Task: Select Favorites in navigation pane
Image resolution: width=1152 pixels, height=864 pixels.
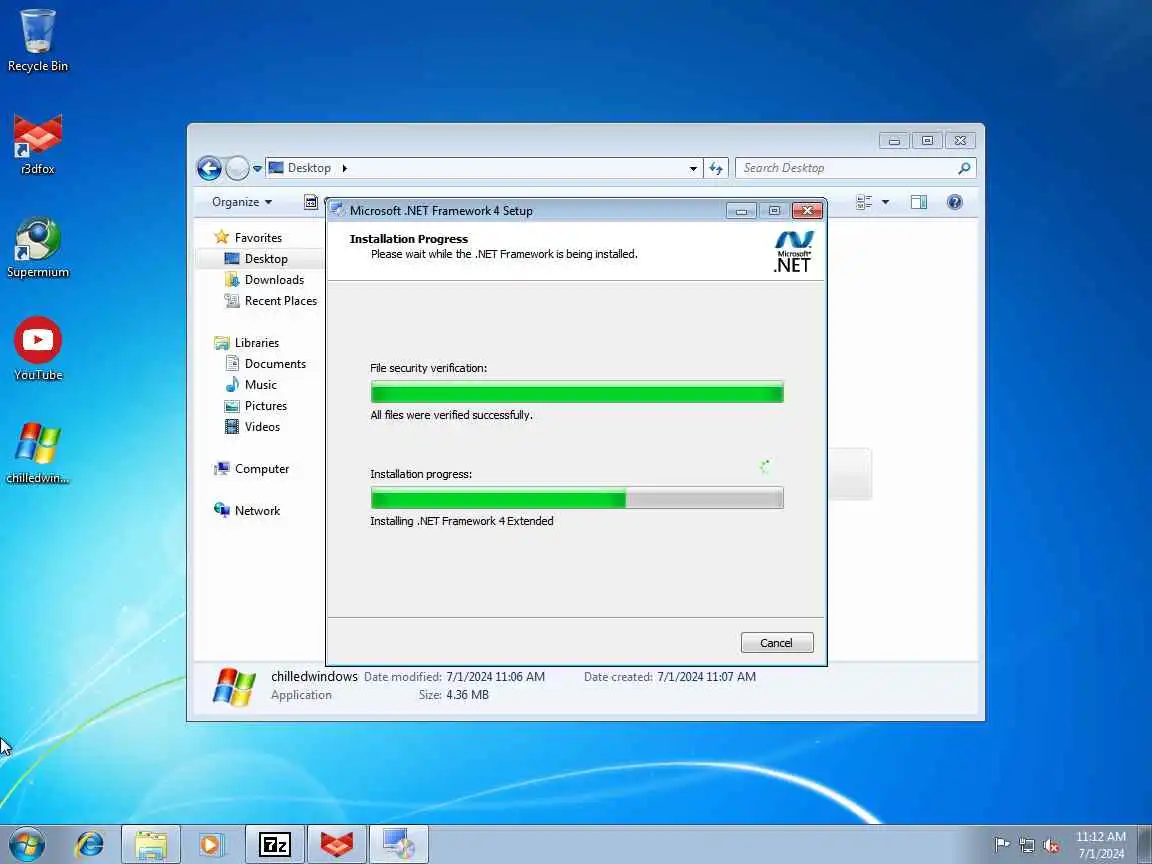Action: 248,237
